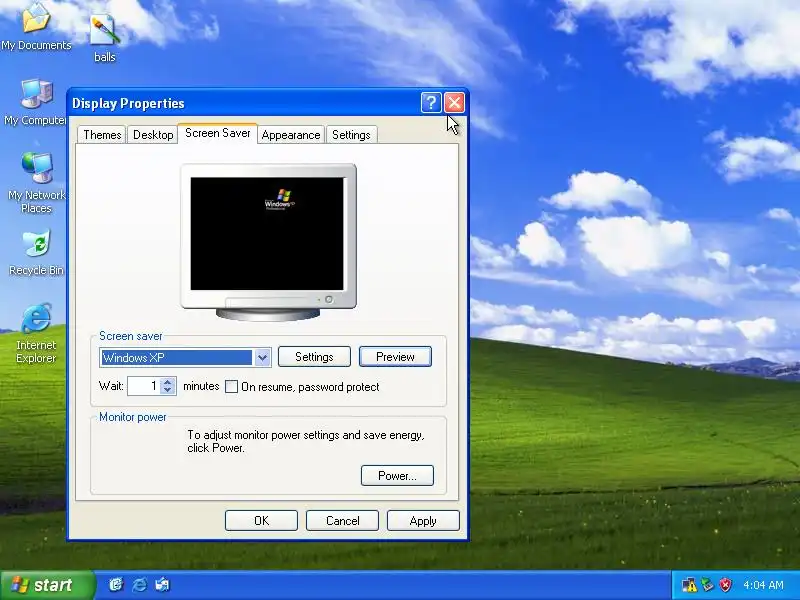Viewport: 800px width, 600px height.
Task: Click the Apply button
Action: [x=423, y=520]
